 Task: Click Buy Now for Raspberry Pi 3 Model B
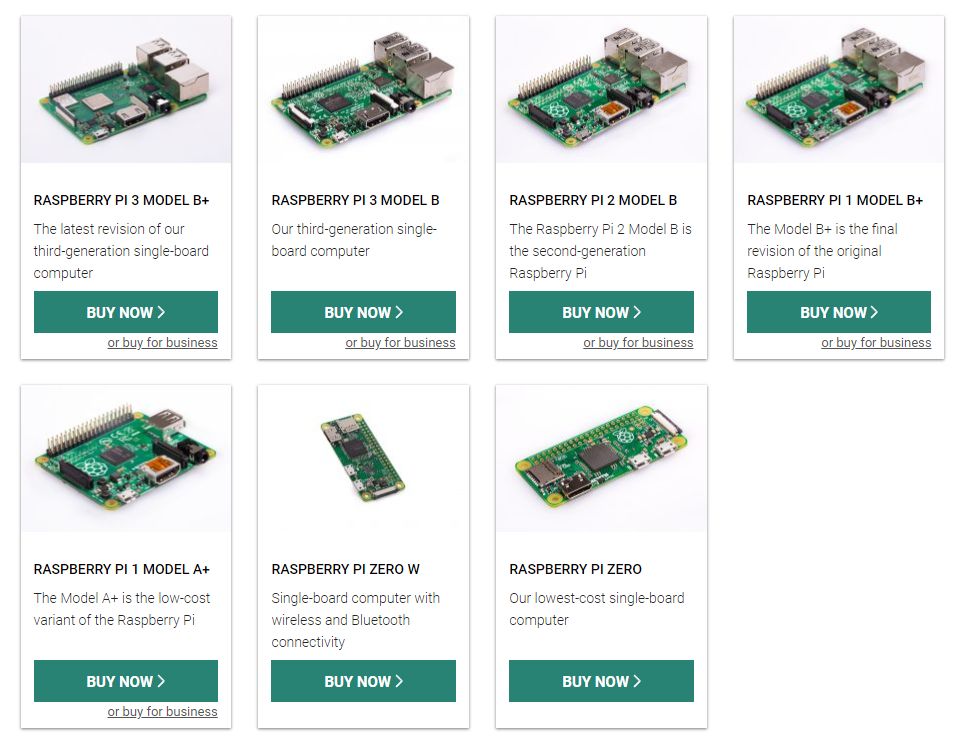(363, 312)
